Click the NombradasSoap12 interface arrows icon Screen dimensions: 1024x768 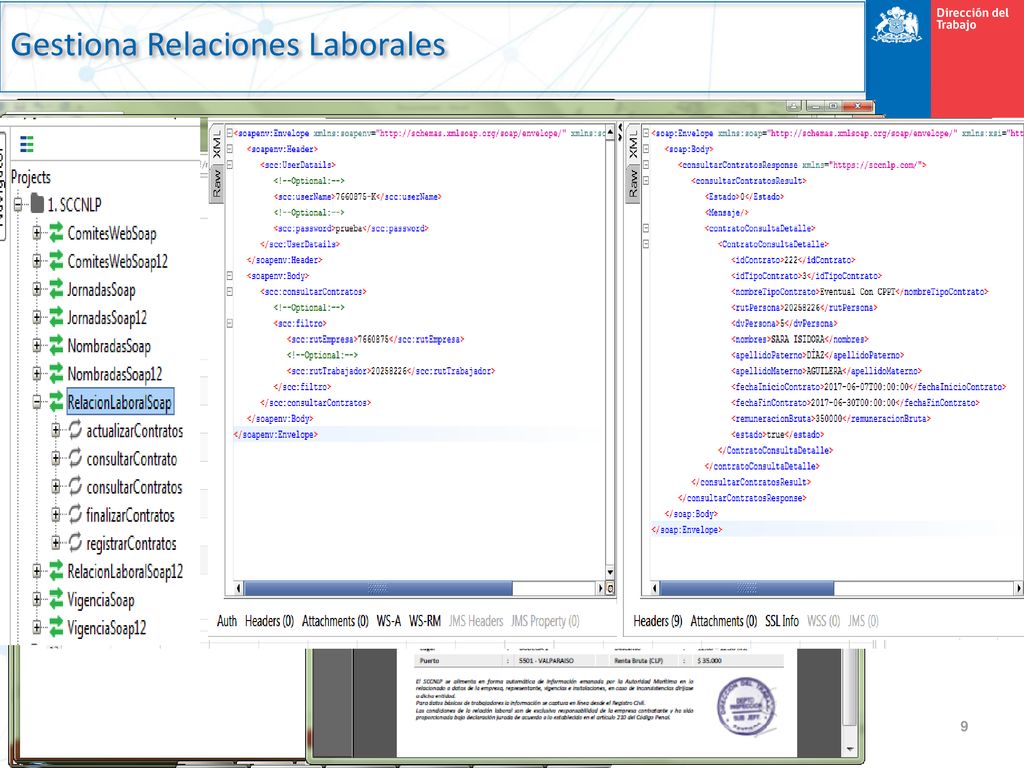[57, 373]
